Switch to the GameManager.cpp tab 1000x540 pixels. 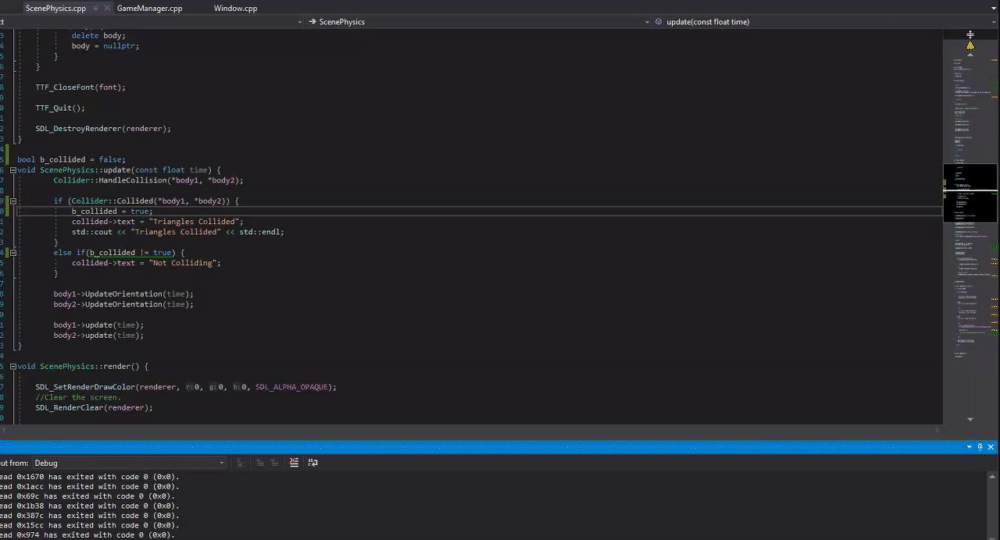pos(149,7)
